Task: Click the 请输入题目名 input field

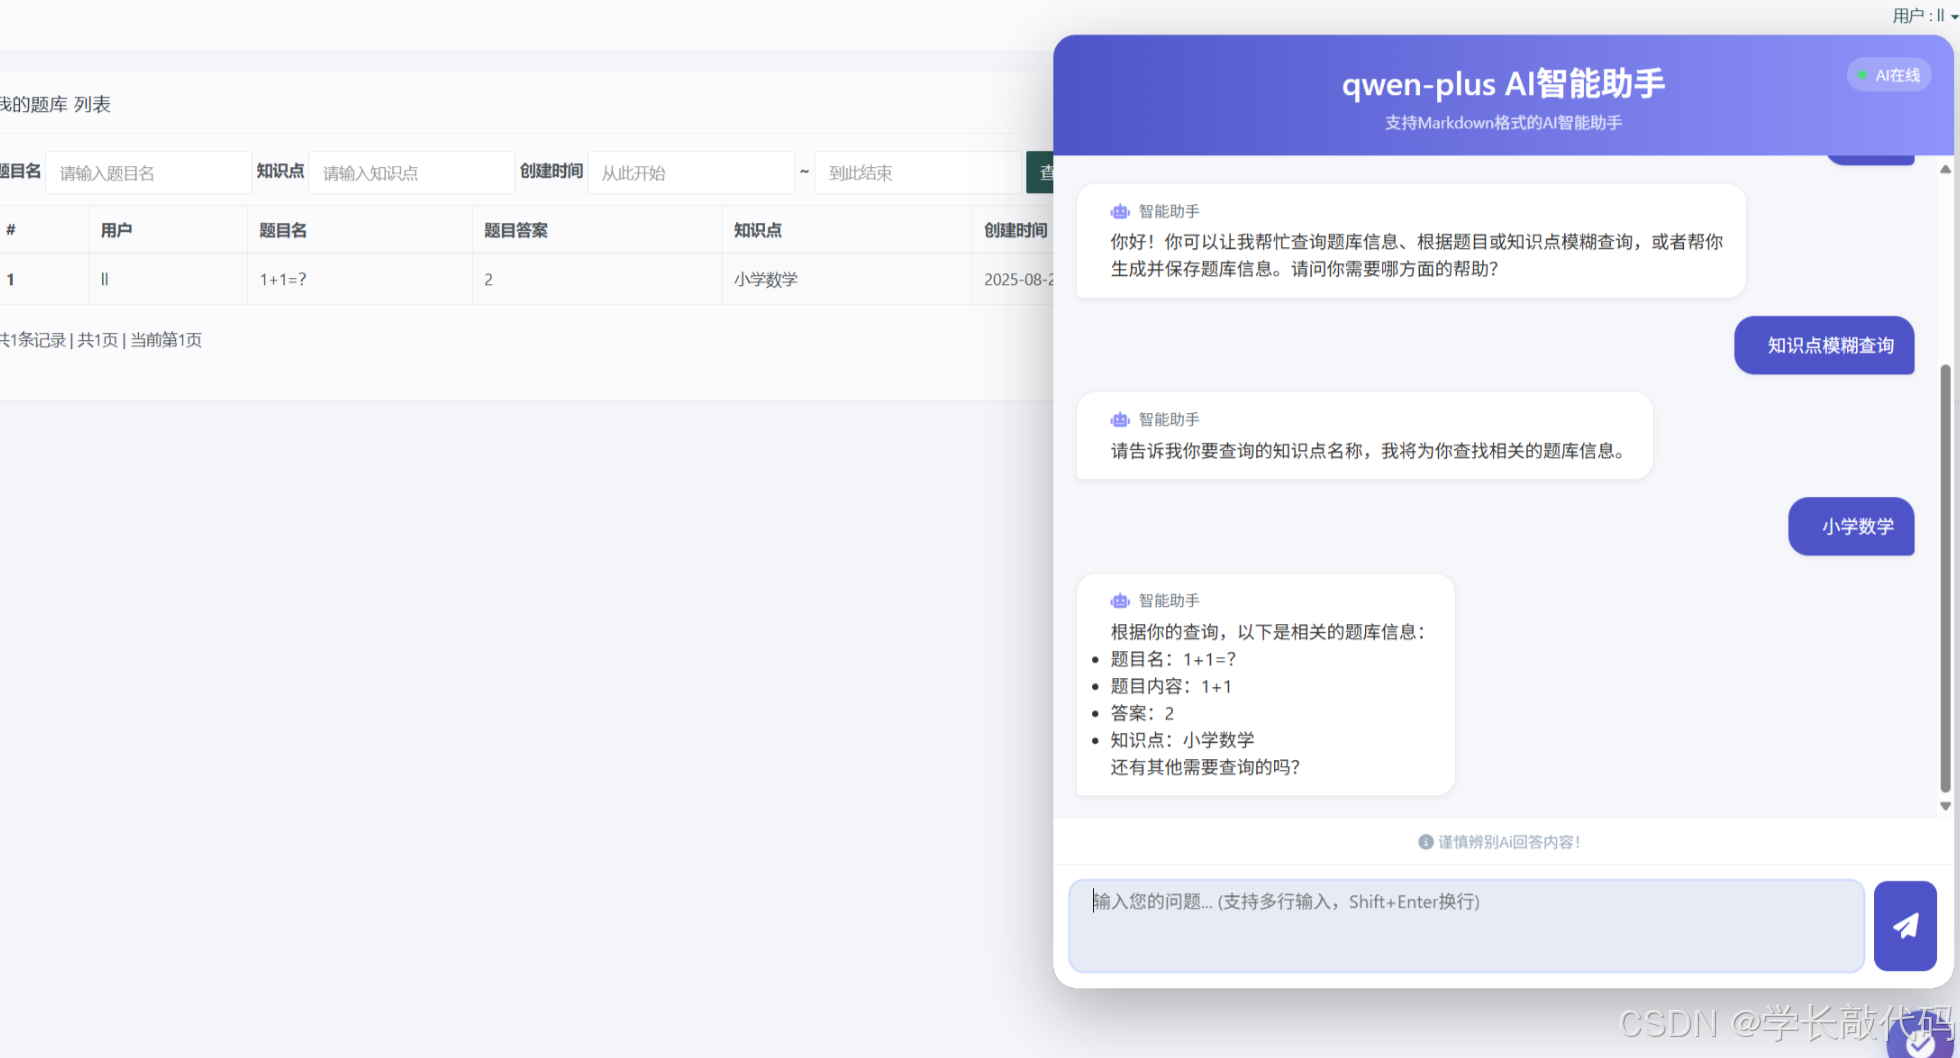Action: tap(148, 172)
